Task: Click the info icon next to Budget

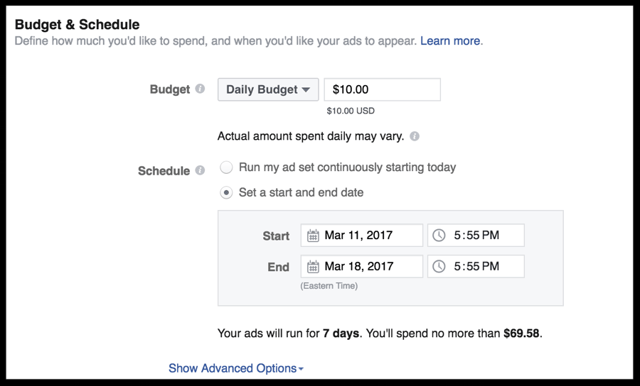Action: [200, 89]
